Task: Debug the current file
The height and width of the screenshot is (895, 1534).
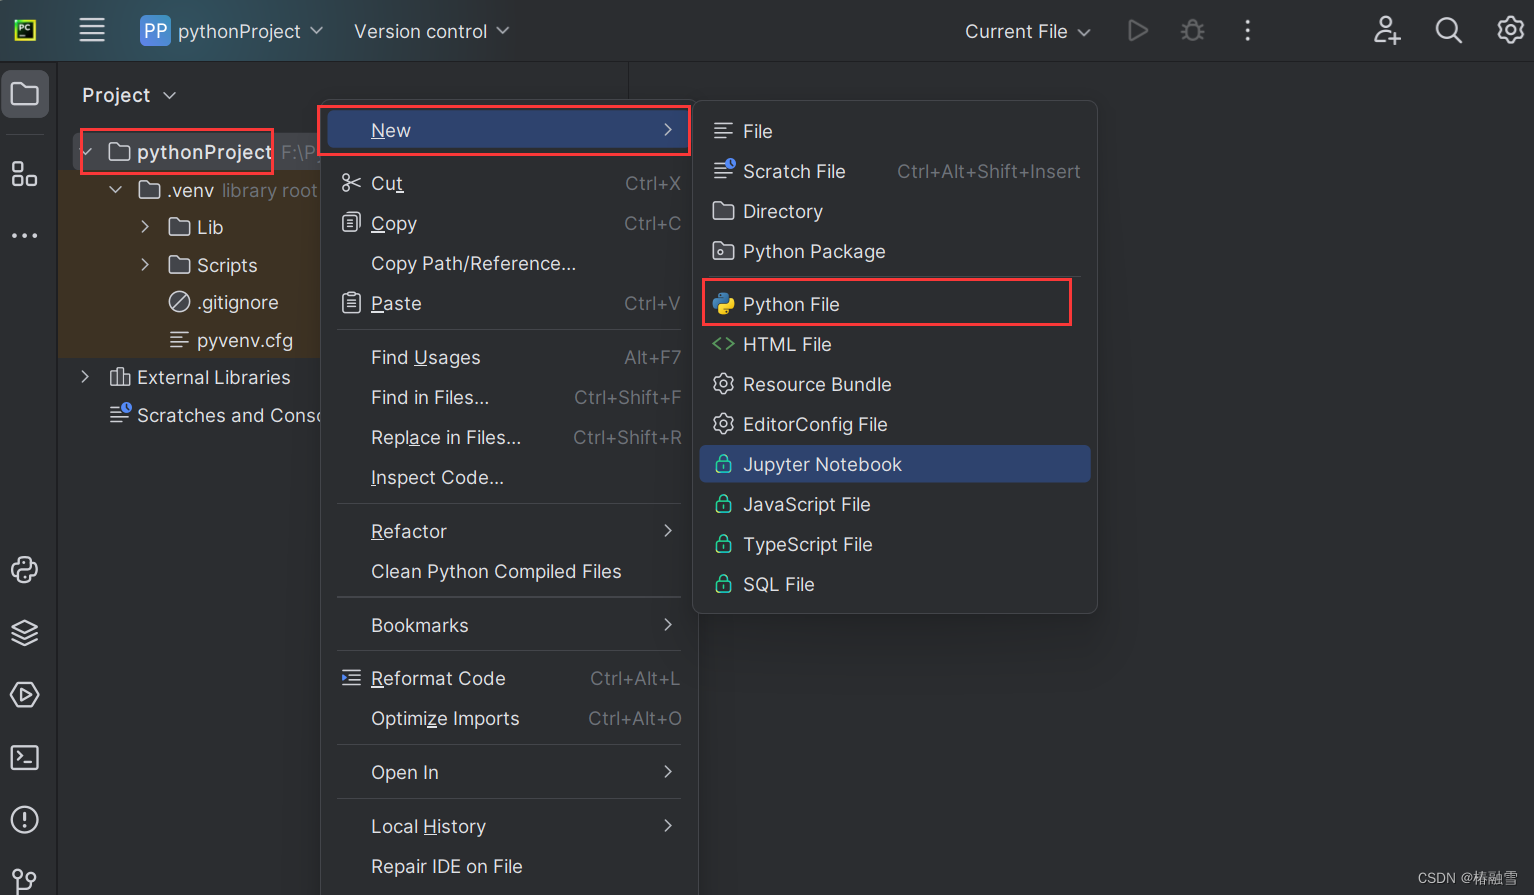Action: pos(1193,31)
